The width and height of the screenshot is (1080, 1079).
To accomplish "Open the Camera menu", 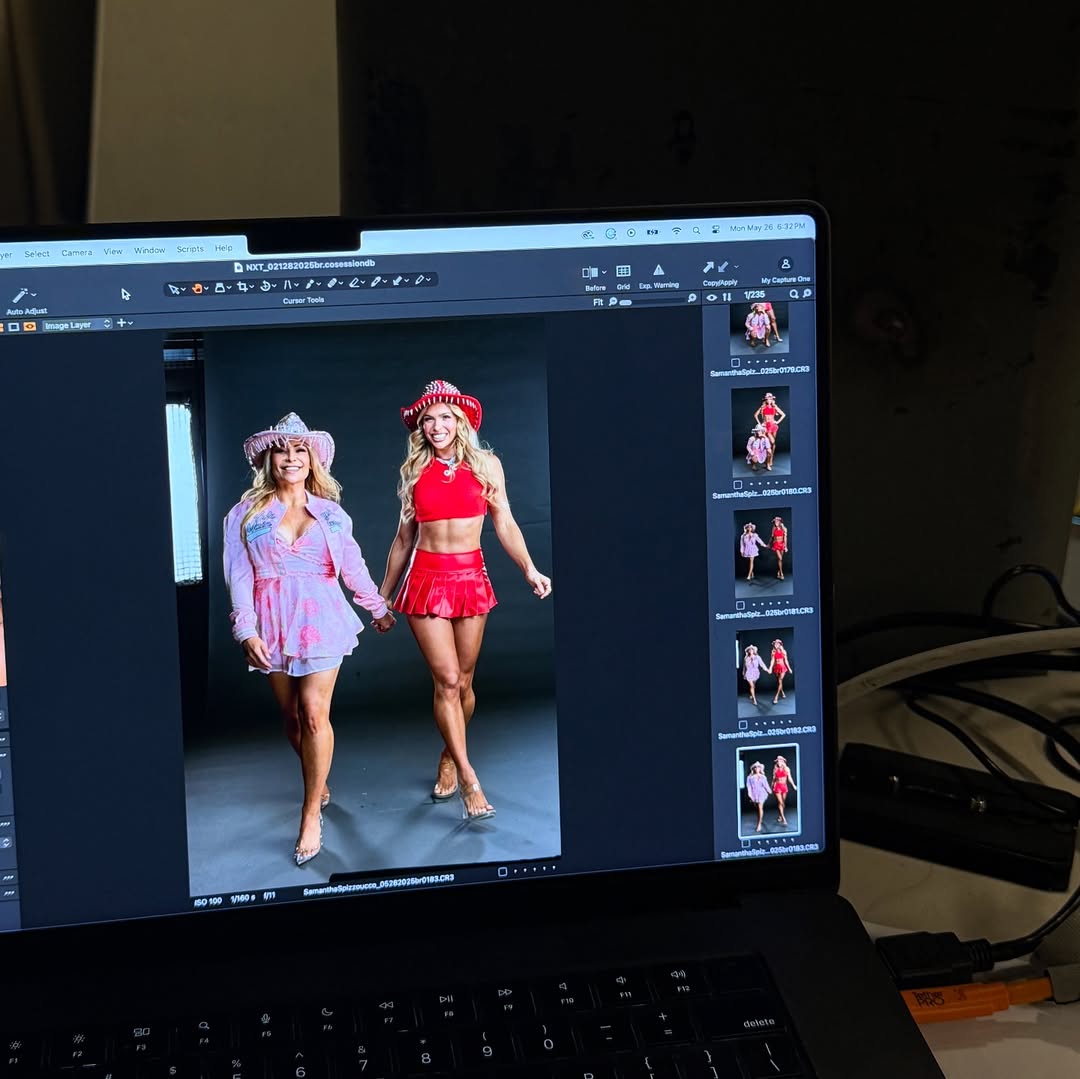I will (x=76, y=253).
